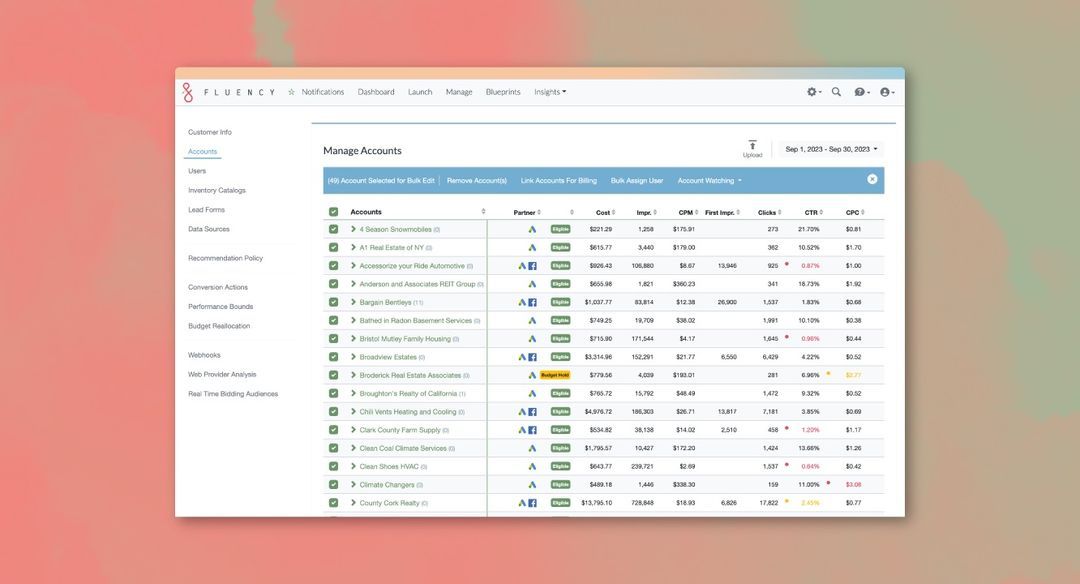
Task: Click the Upload icon above the date range
Action: pos(750,142)
